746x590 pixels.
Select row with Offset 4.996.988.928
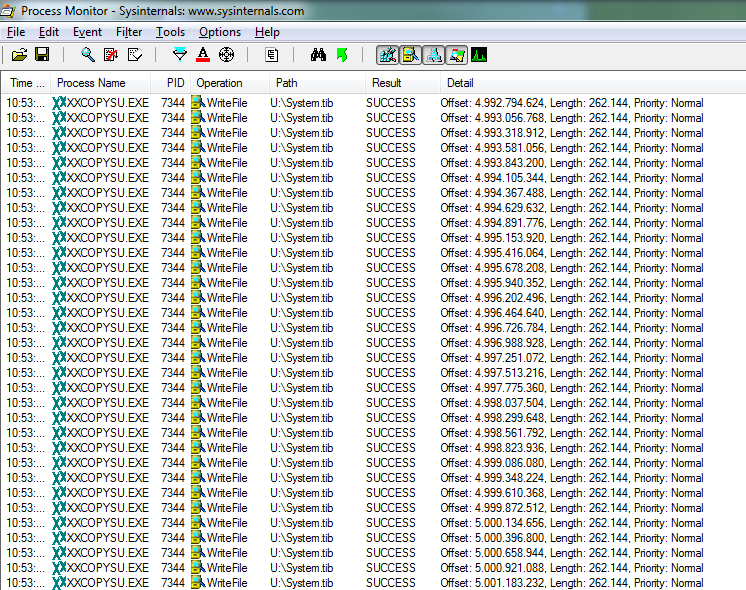(x=373, y=343)
